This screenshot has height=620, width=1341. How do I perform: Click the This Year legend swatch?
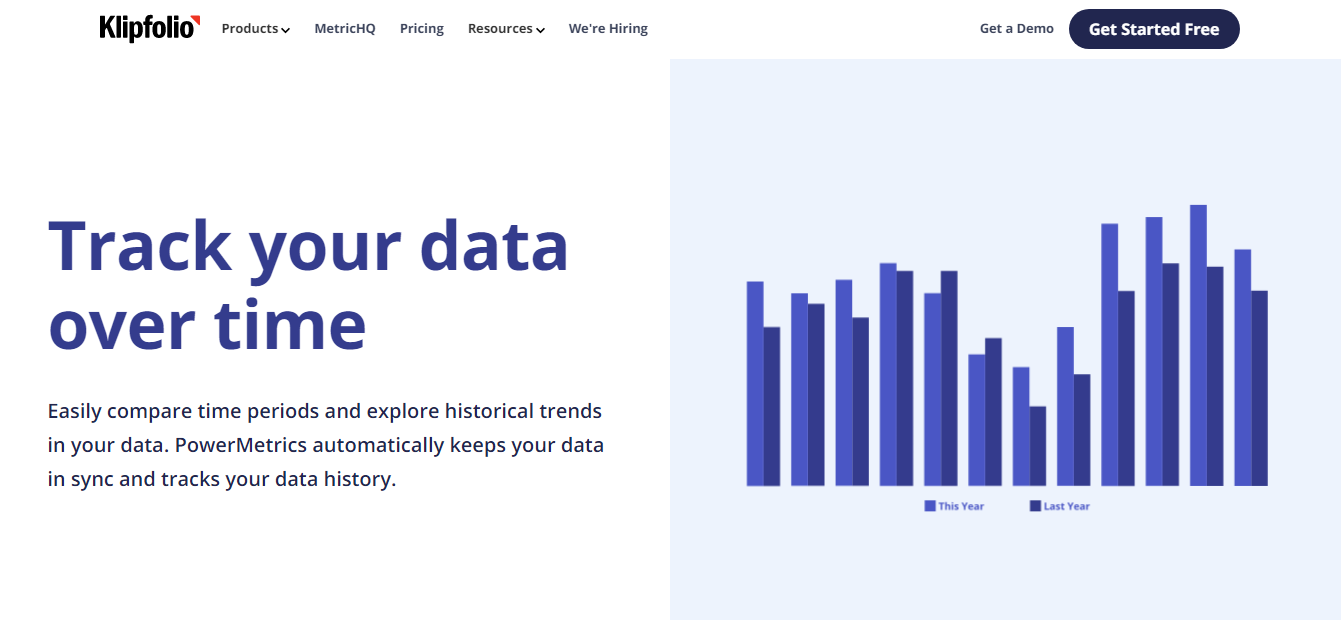point(930,506)
